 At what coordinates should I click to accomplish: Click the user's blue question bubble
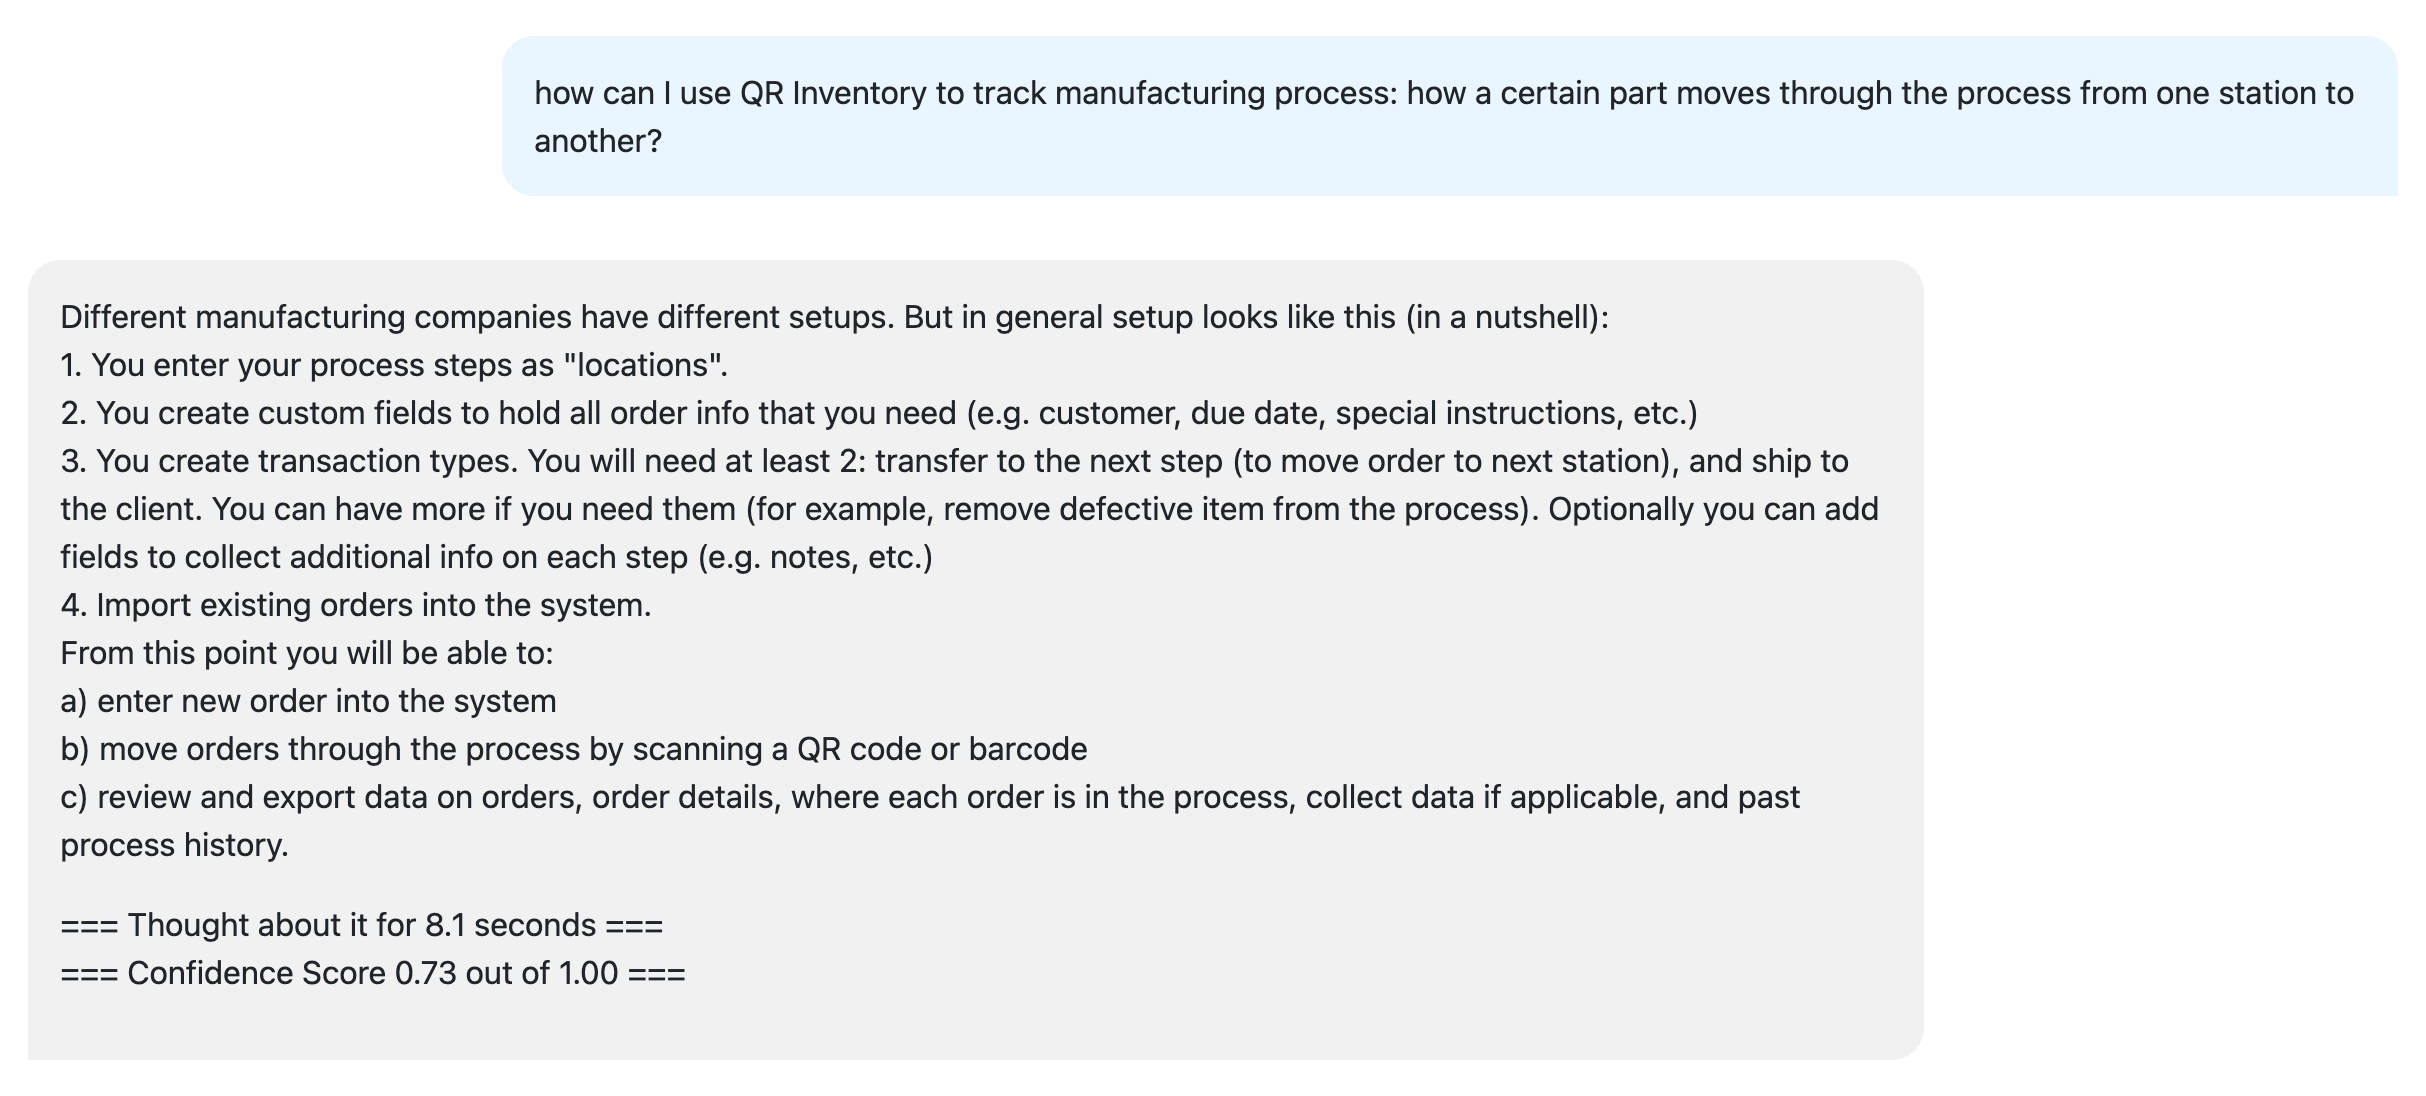point(1449,116)
